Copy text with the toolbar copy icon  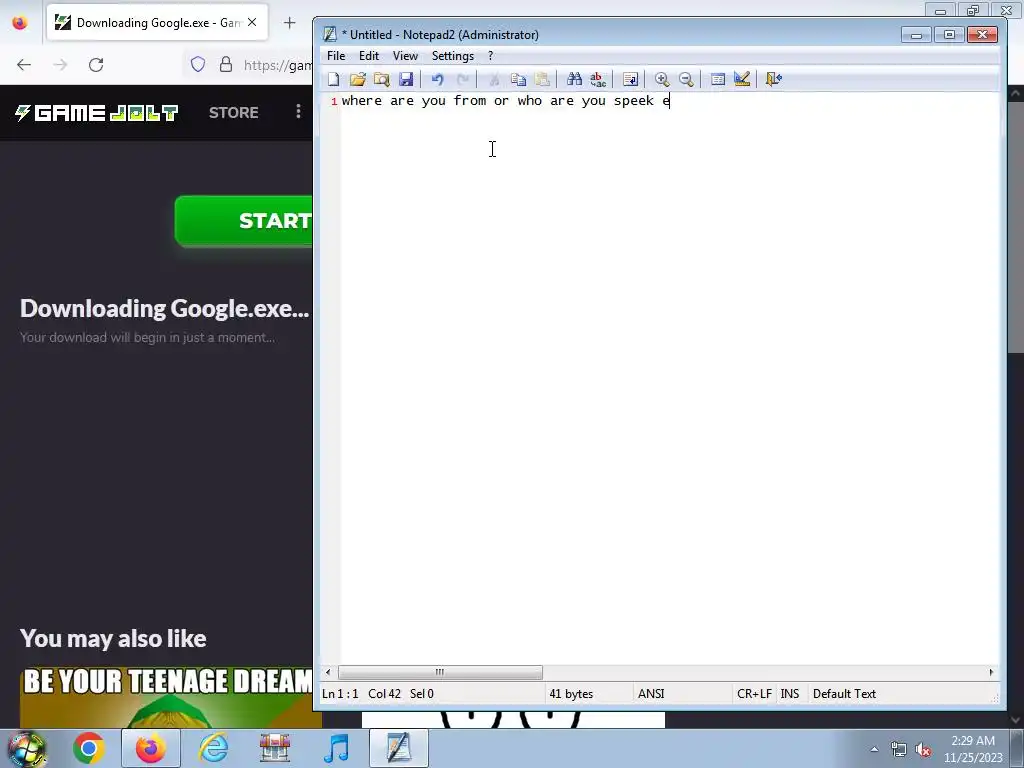[x=518, y=79]
